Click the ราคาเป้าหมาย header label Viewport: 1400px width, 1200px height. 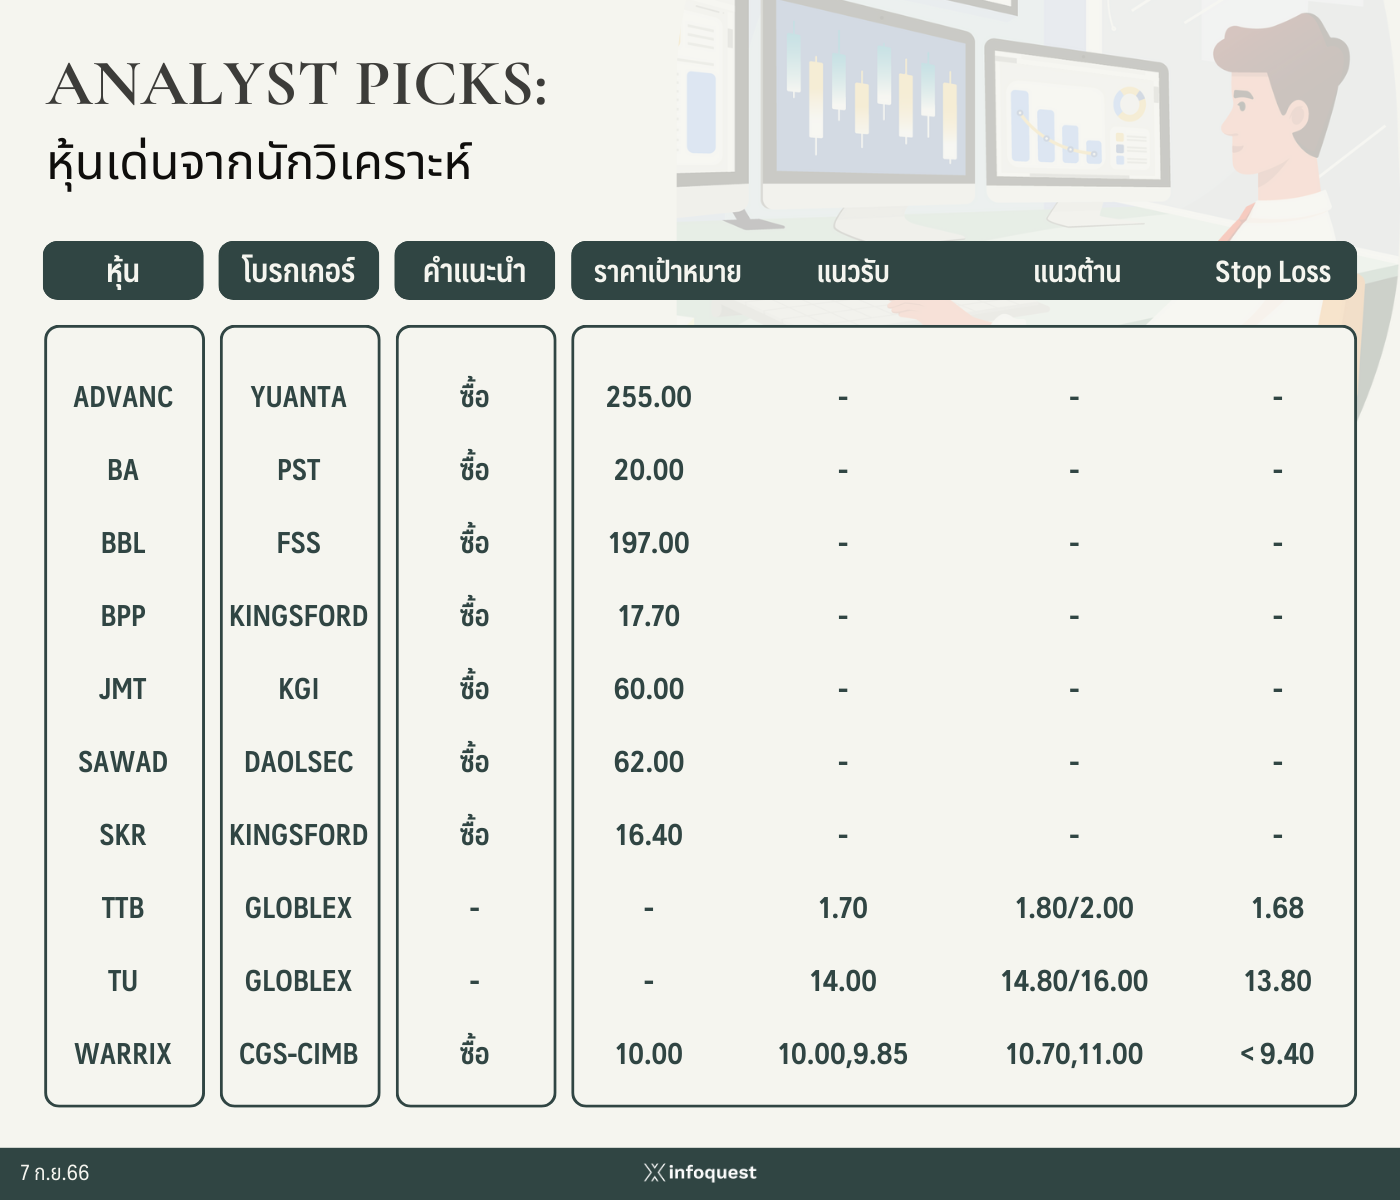[667, 272]
